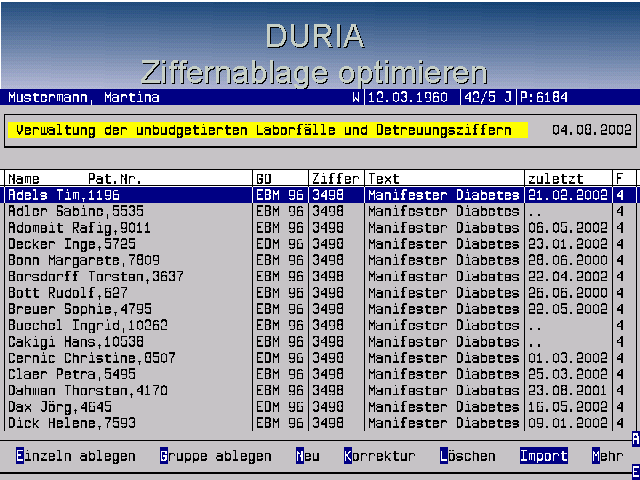Select patient row Adomeit Rafig,9011
This screenshot has width=640, height=480.
[320, 227]
